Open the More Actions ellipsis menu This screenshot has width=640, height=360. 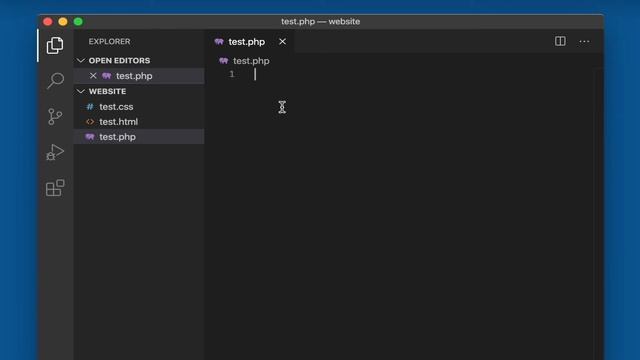click(x=584, y=41)
